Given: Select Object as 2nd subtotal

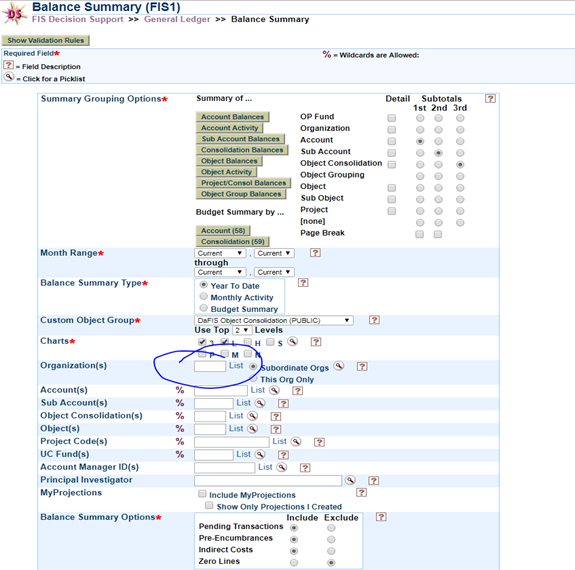Looking at the screenshot, I should (x=438, y=188).
